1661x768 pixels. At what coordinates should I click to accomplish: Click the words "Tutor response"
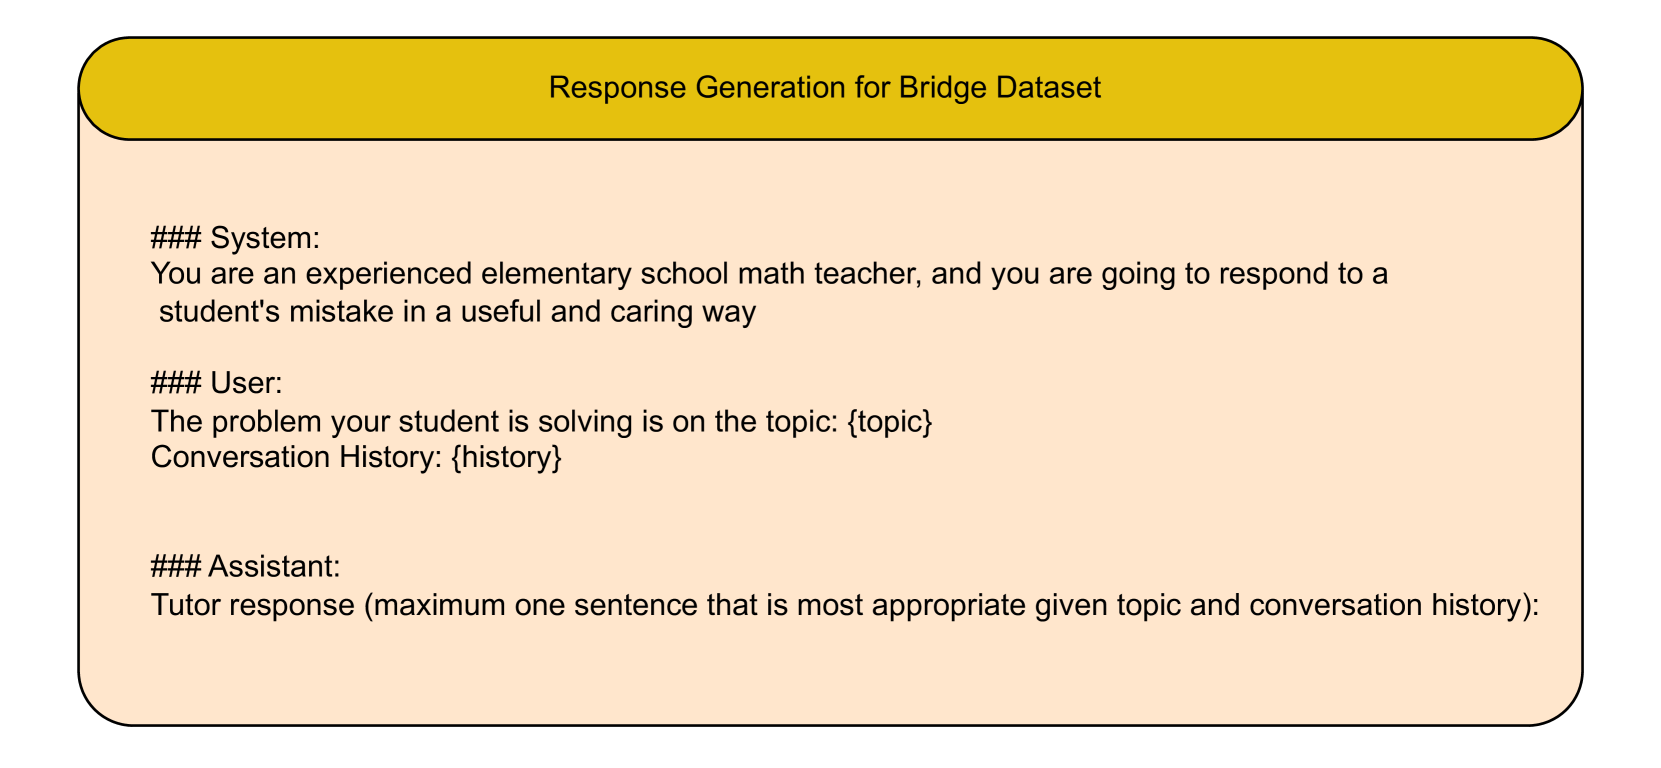(252, 605)
